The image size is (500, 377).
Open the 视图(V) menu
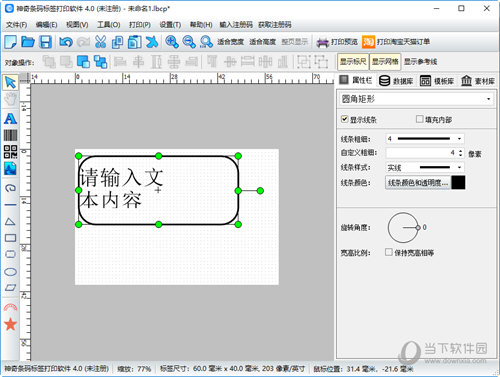point(77,25)
